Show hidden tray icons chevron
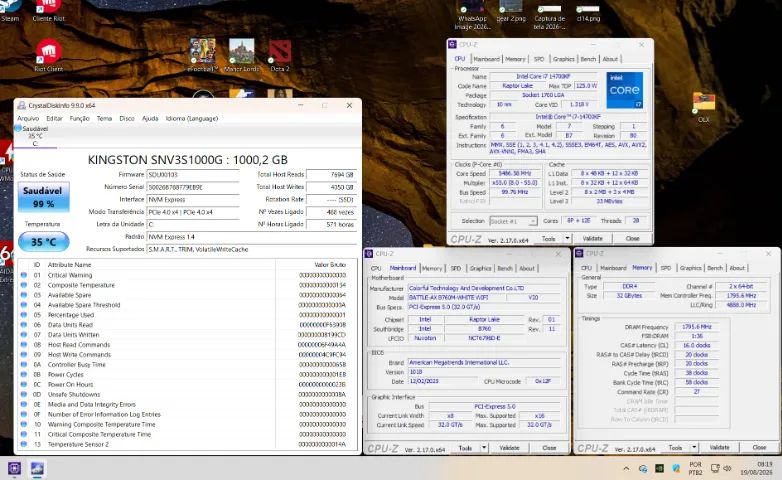 (626, 469)
